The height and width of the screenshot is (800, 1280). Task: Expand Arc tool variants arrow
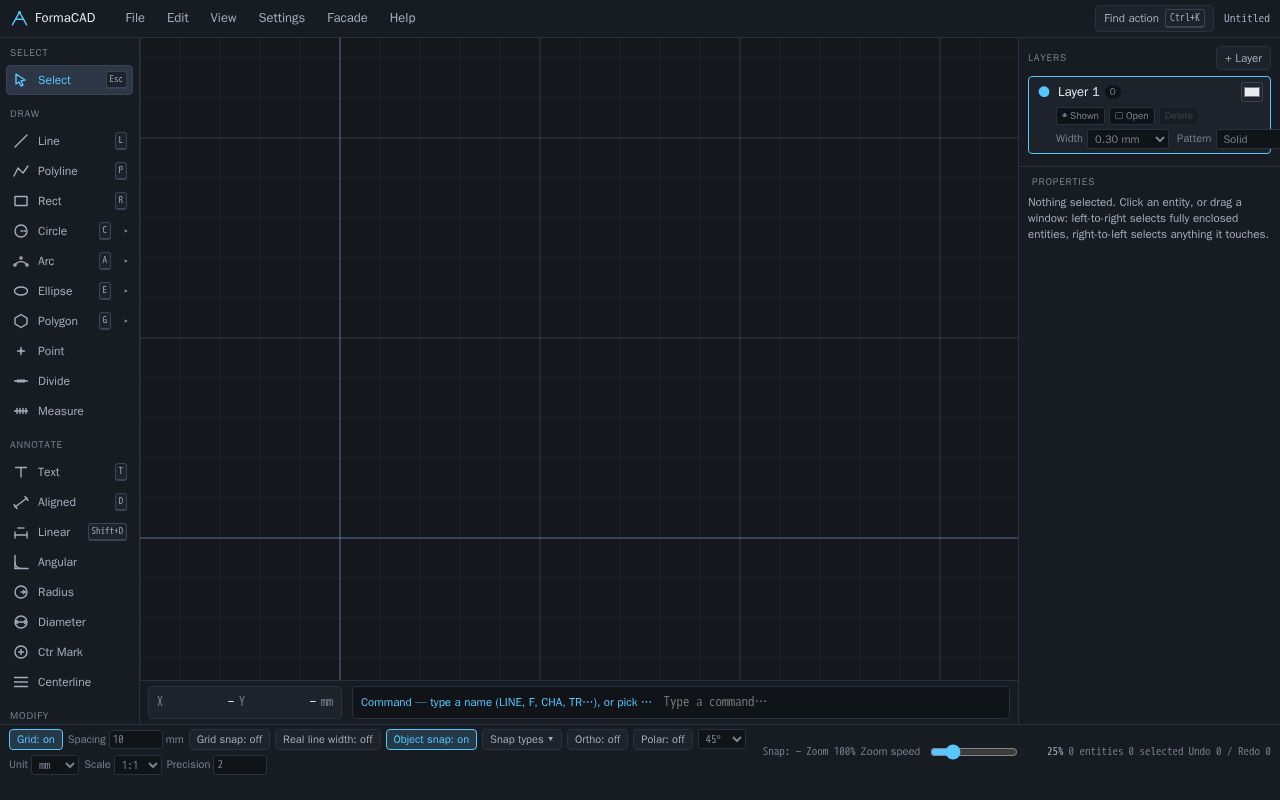pos(126,261)
